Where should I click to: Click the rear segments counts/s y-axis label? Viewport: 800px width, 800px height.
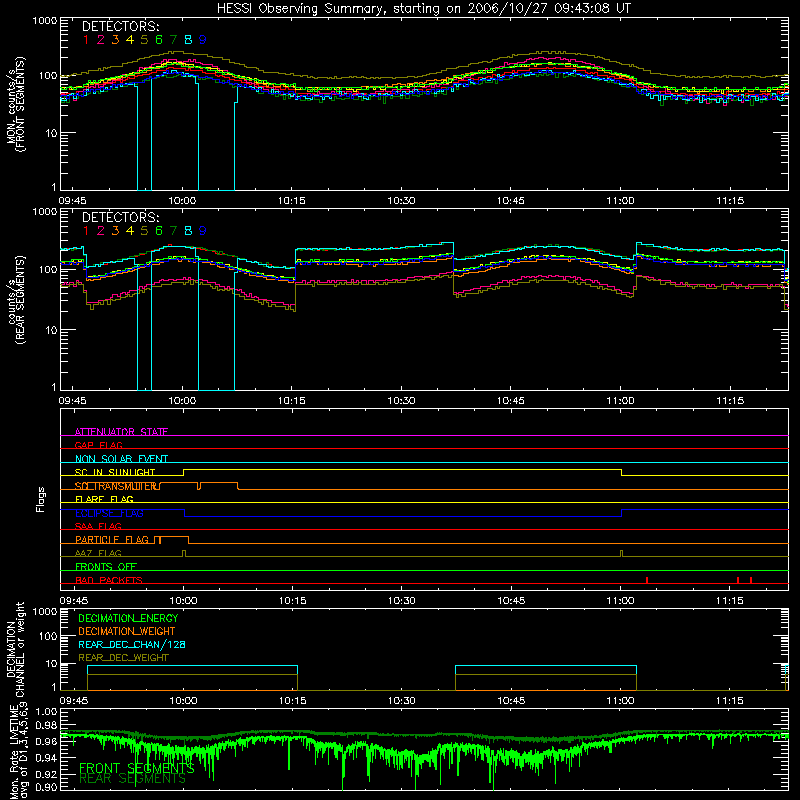click(16, 300)
